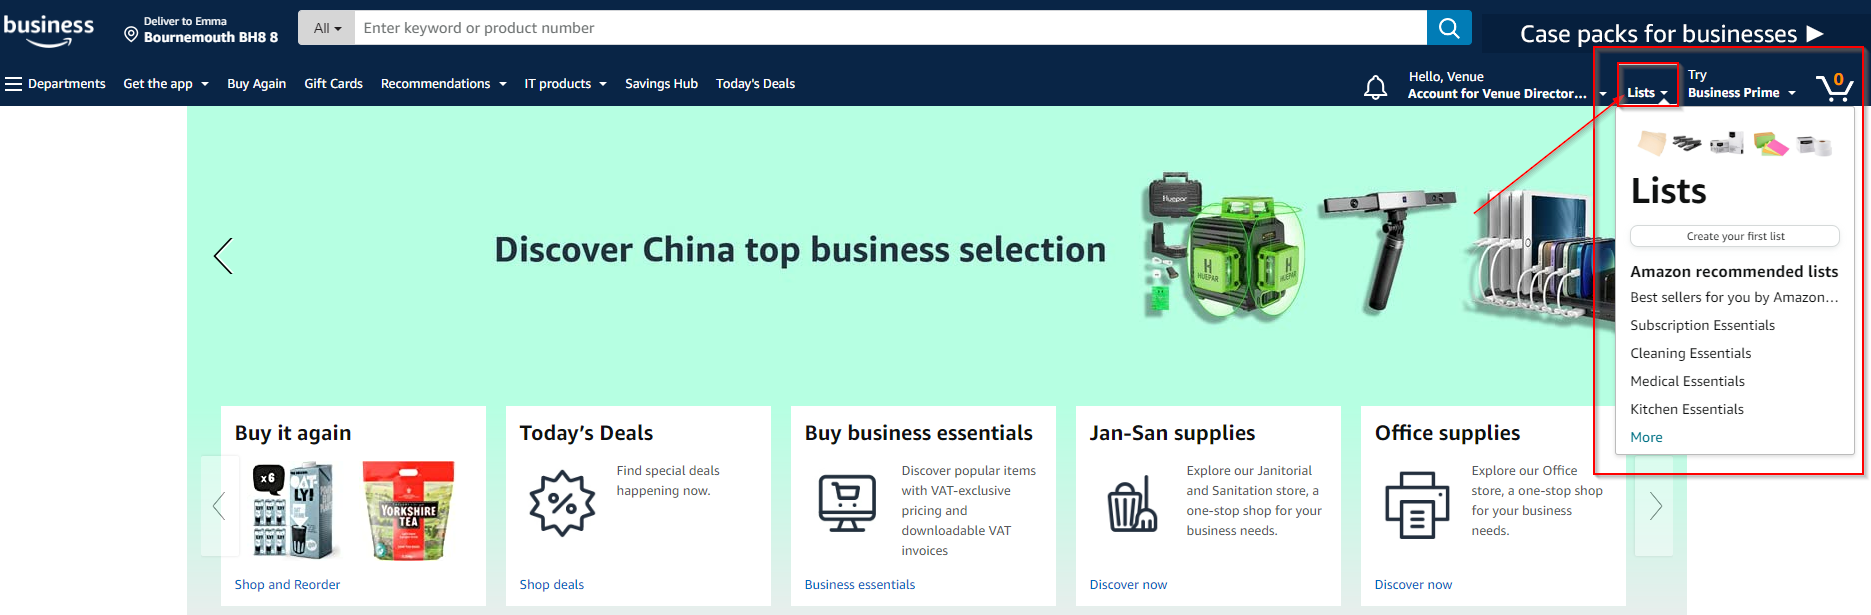1871x615 pixels.
Task: Expand the IT products dropdown
Action: pos(566,84)
